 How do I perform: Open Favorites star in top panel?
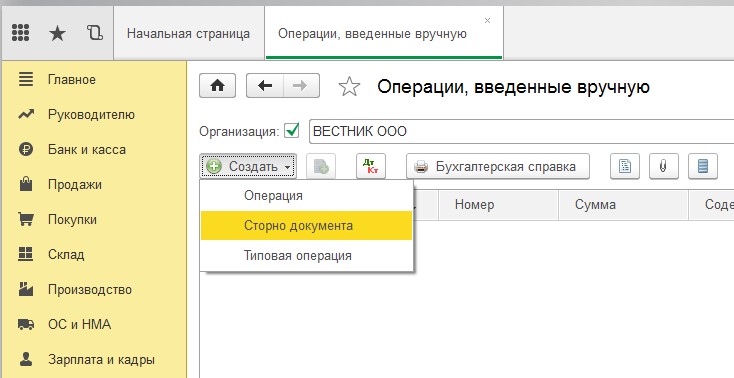click(57, 33)
